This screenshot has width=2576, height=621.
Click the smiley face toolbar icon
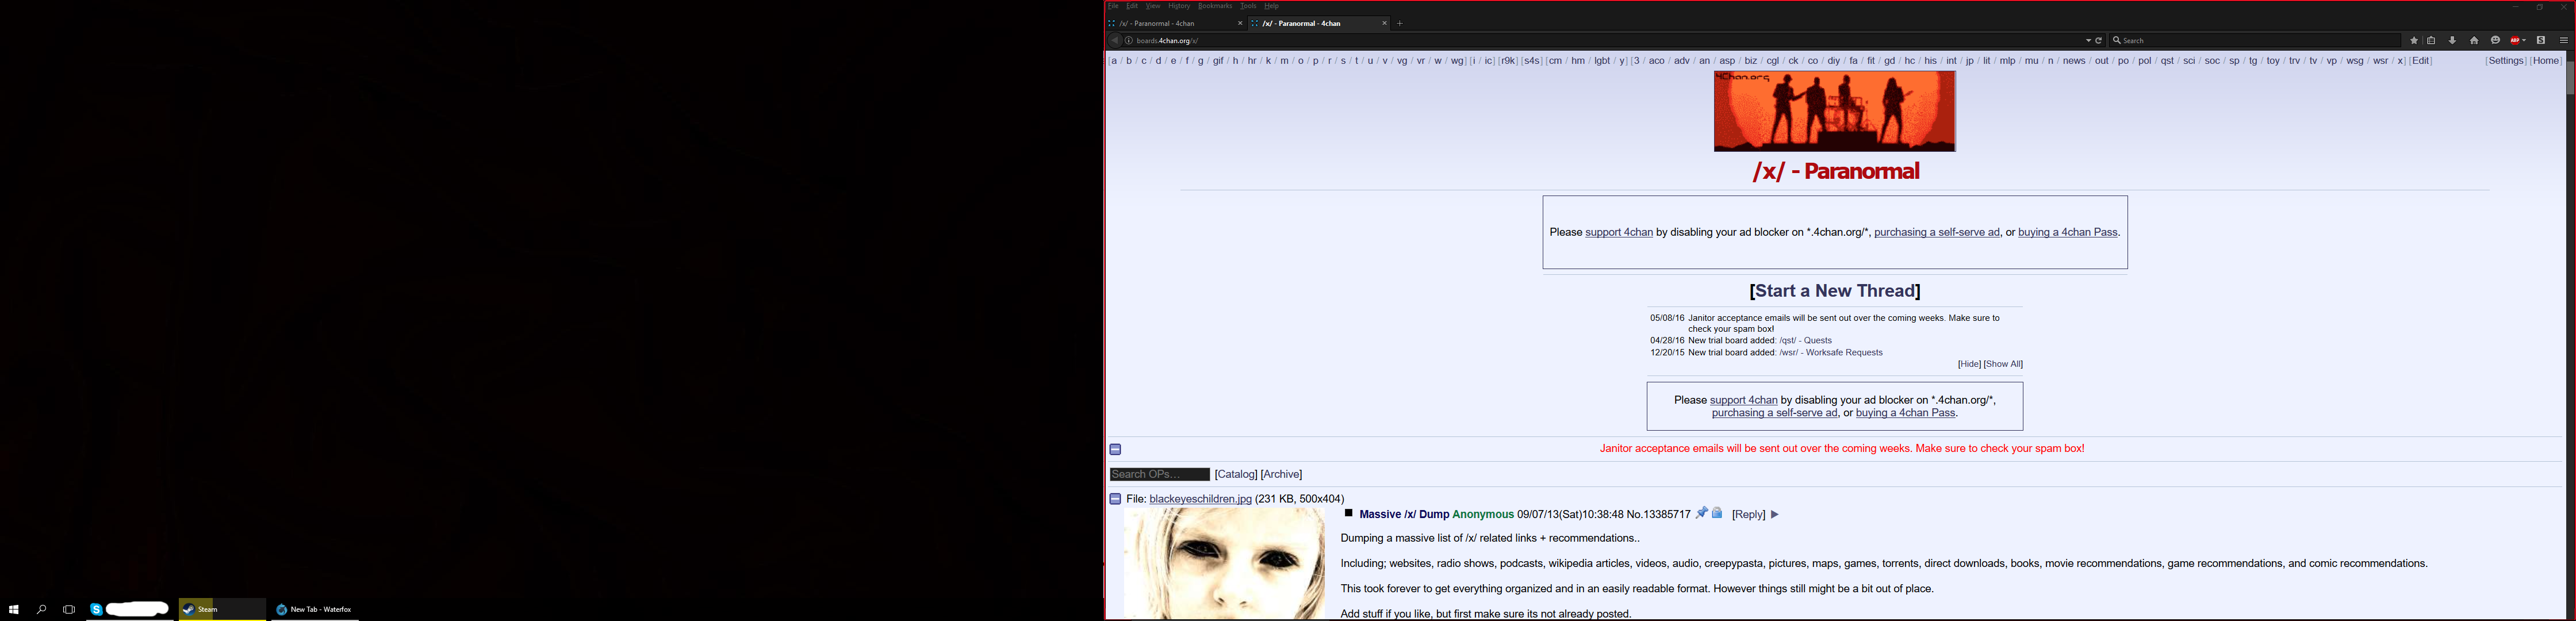pyautogui.click(x=2496, y=41)
